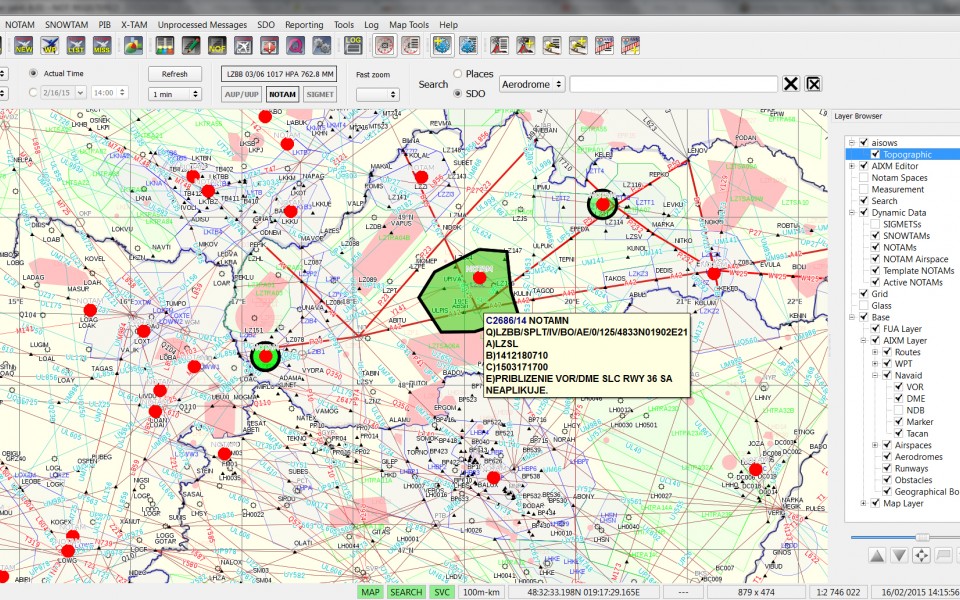Click the NOF toolbar icon
The width and height of the screenshot is (960, 600).
pos(217,45)
